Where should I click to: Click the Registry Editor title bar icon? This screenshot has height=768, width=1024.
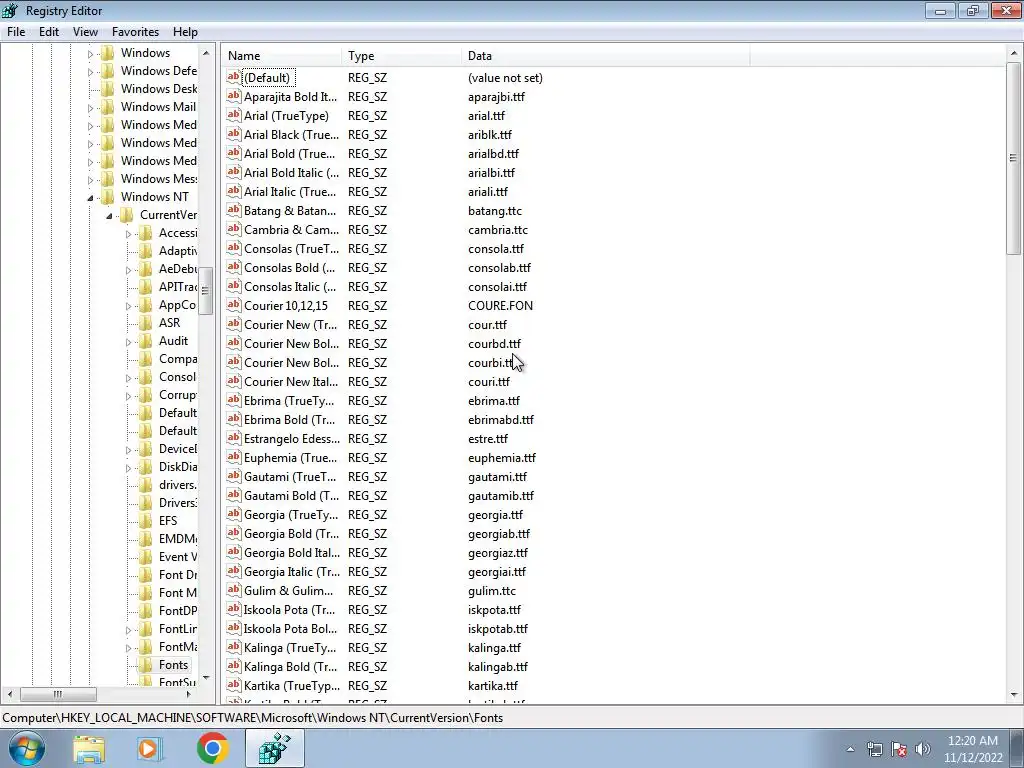tap(10, 10)
